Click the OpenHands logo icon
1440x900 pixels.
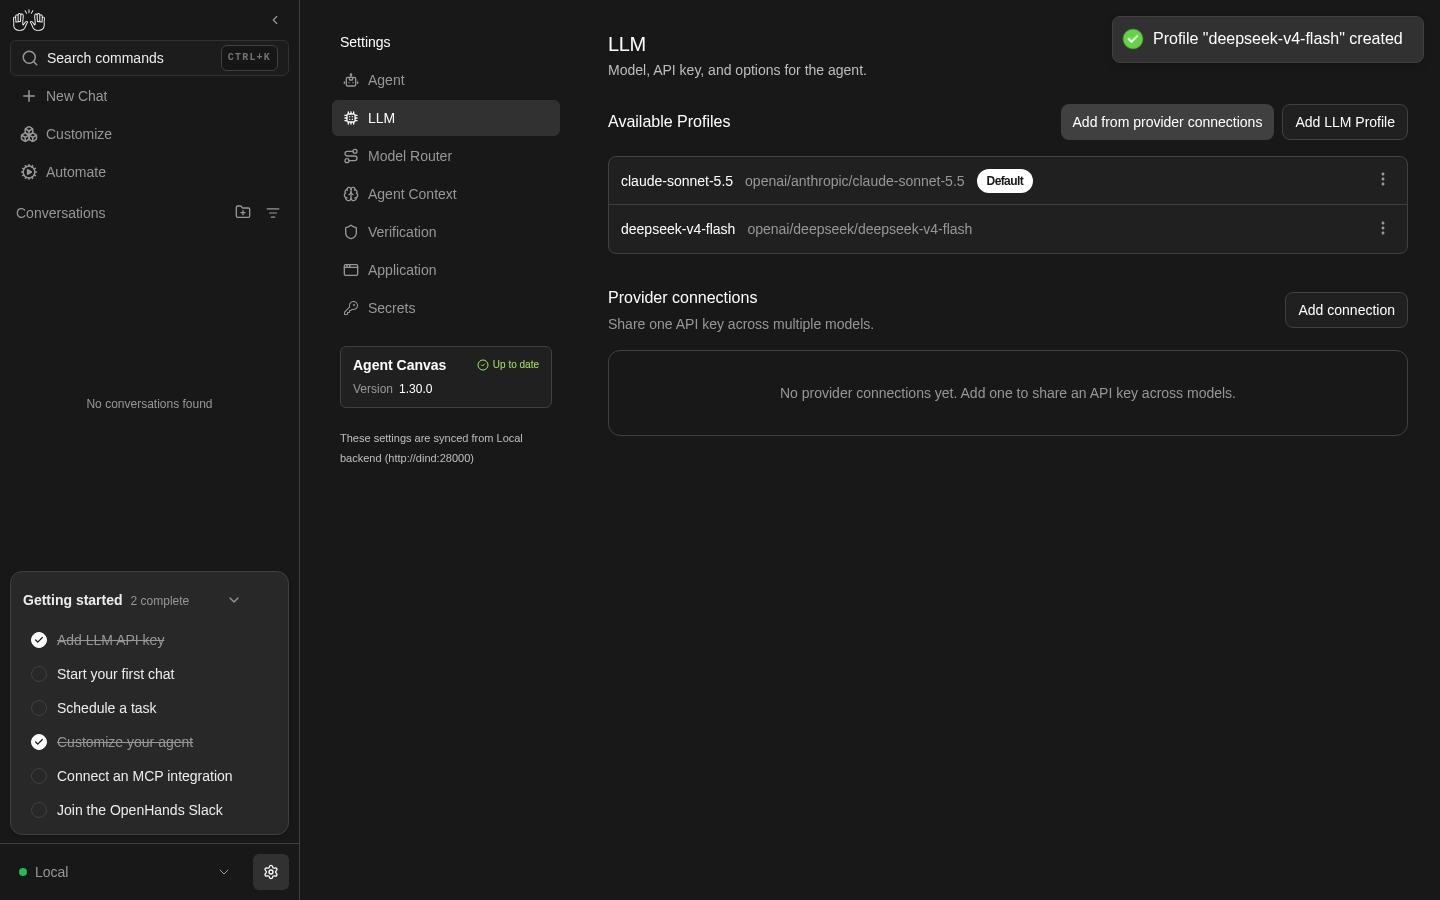(x=29, y=20)
